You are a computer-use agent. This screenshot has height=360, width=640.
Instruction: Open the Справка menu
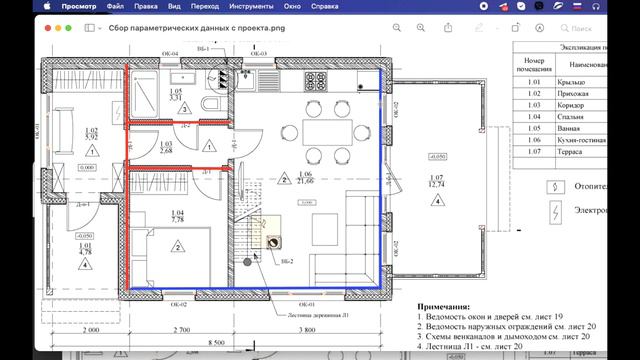[324, 7]
